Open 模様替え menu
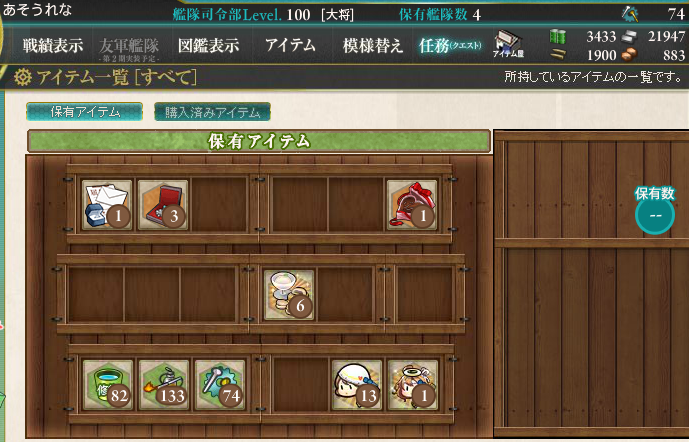The height and width of the screenshot is (442, 689). point(373,46)
